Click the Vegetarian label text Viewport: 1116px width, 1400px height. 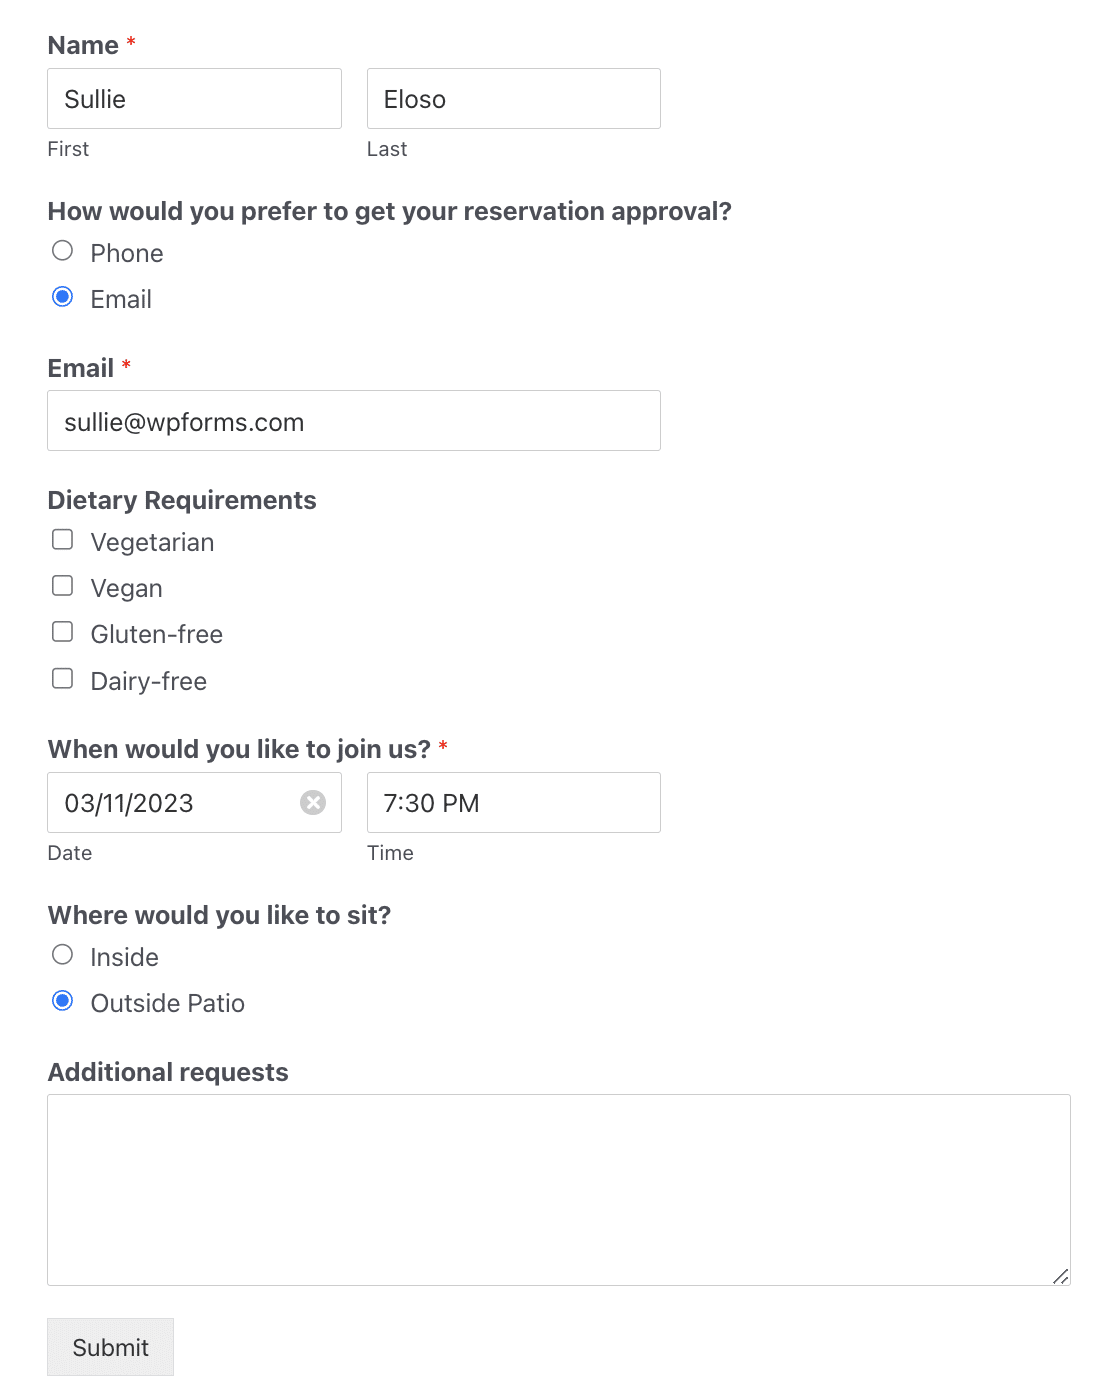coord(153,542)
